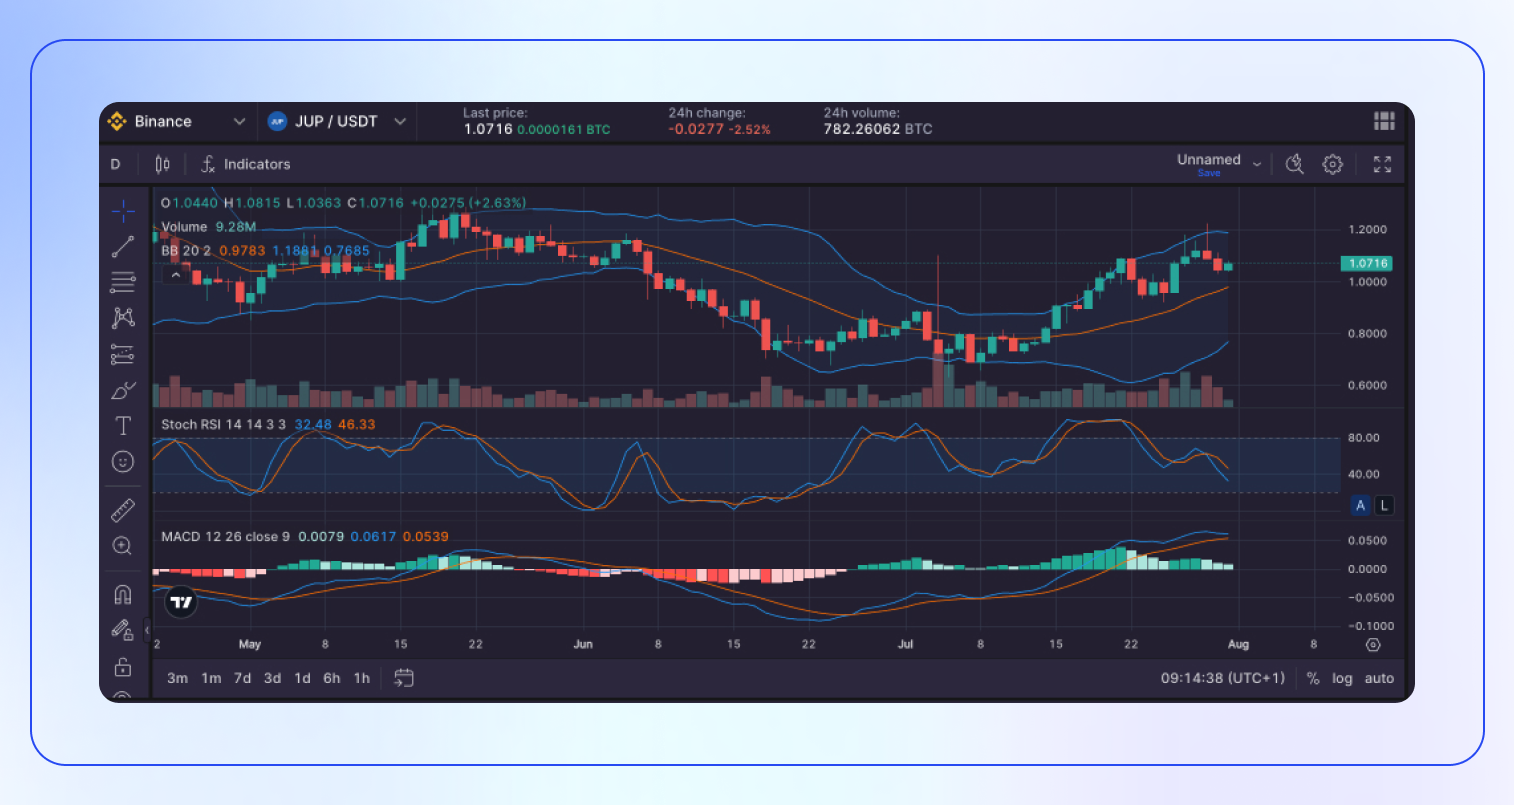Click the last price tag 1.0716

tap(1366, 263)
